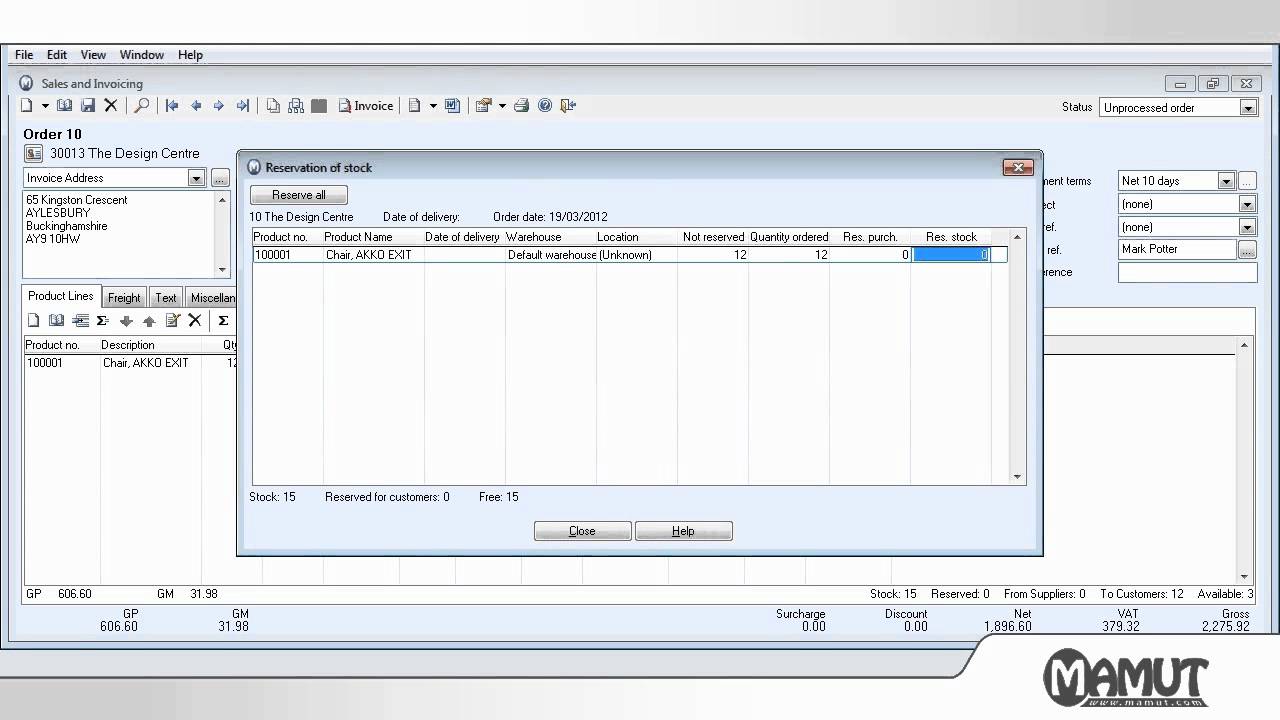Open the first (none) dropdown
Viewport: 1280px width, 720px height.
click(1247, 204)
